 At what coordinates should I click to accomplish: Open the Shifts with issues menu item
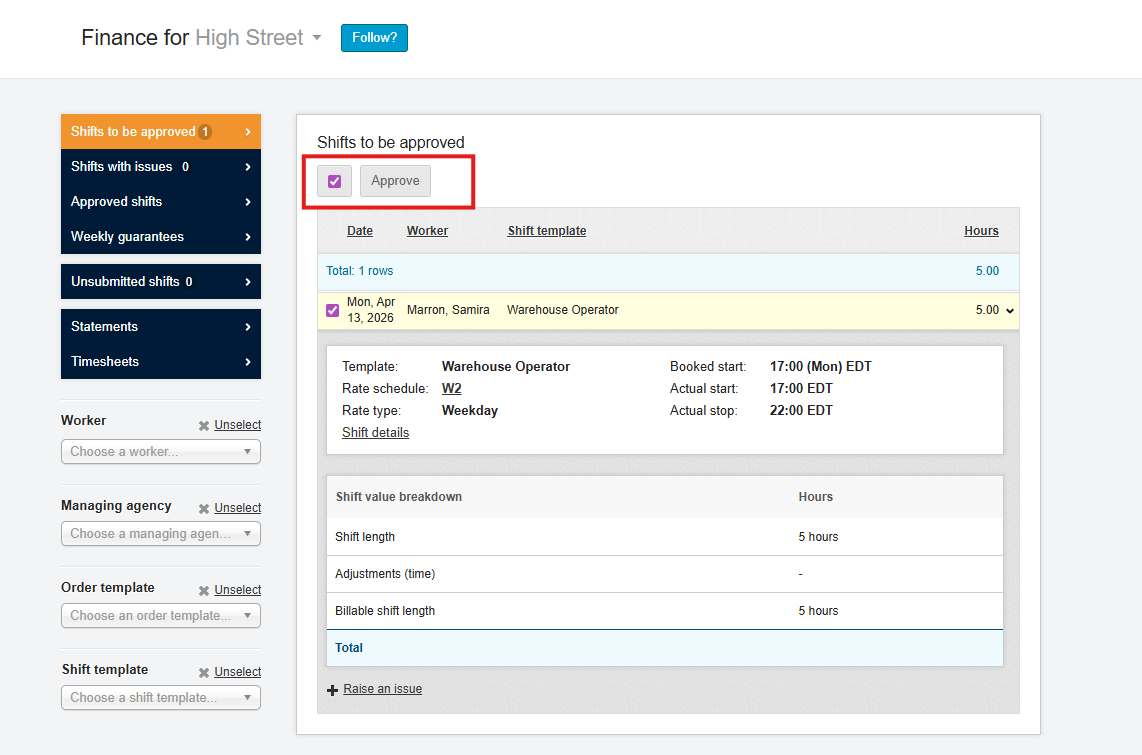(160, 167)
